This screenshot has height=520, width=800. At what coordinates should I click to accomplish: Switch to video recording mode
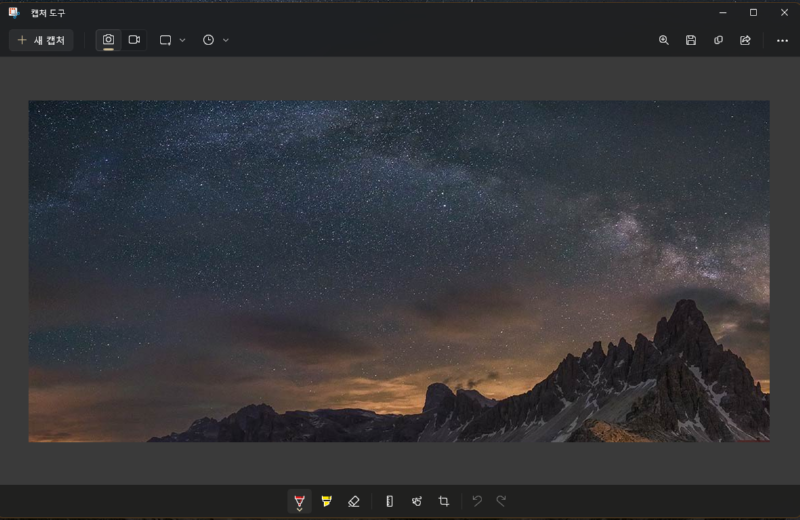tap(134, 40)
